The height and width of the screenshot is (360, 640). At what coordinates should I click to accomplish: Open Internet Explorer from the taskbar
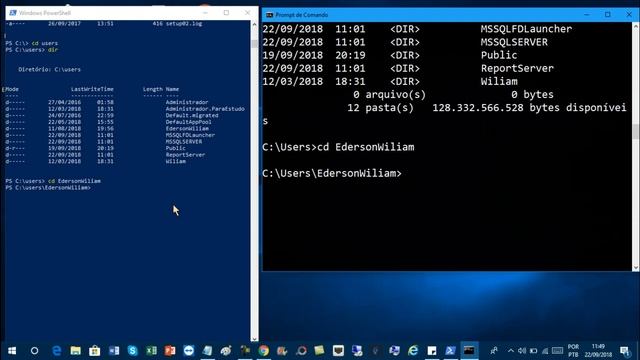tap(413, 351)
